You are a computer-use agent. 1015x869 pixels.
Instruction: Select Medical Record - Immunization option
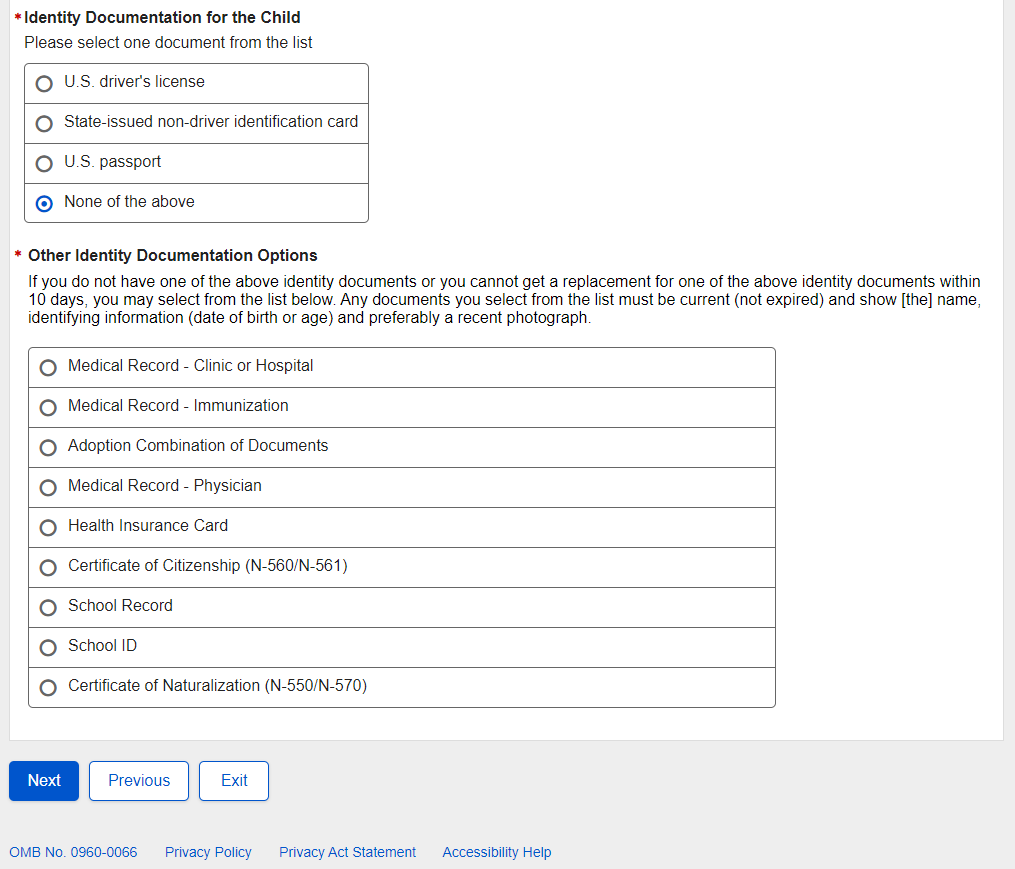(x=48, y=408)
